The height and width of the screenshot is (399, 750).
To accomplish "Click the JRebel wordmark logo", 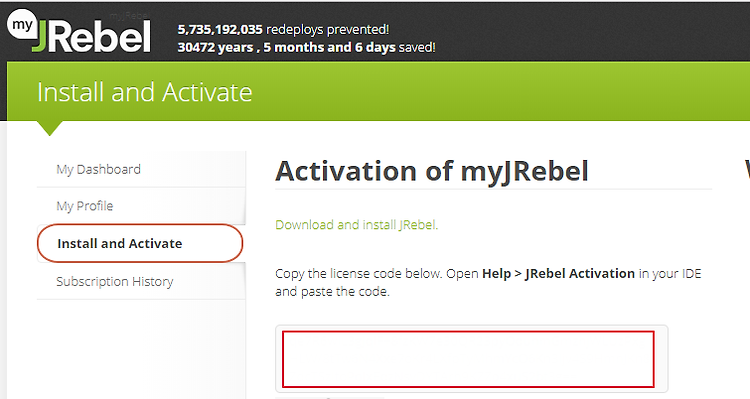I will (92, 37).
